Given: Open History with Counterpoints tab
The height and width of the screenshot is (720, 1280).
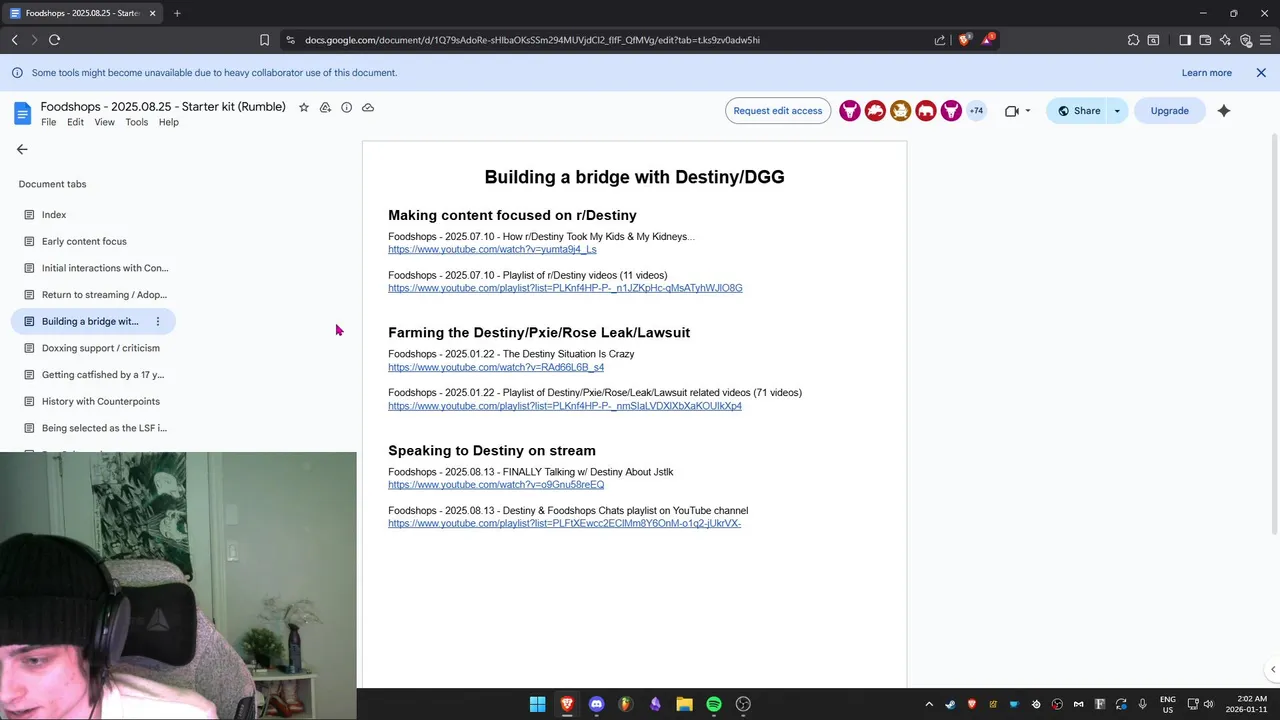Looking at the screenshot, I should coord(93,401).
